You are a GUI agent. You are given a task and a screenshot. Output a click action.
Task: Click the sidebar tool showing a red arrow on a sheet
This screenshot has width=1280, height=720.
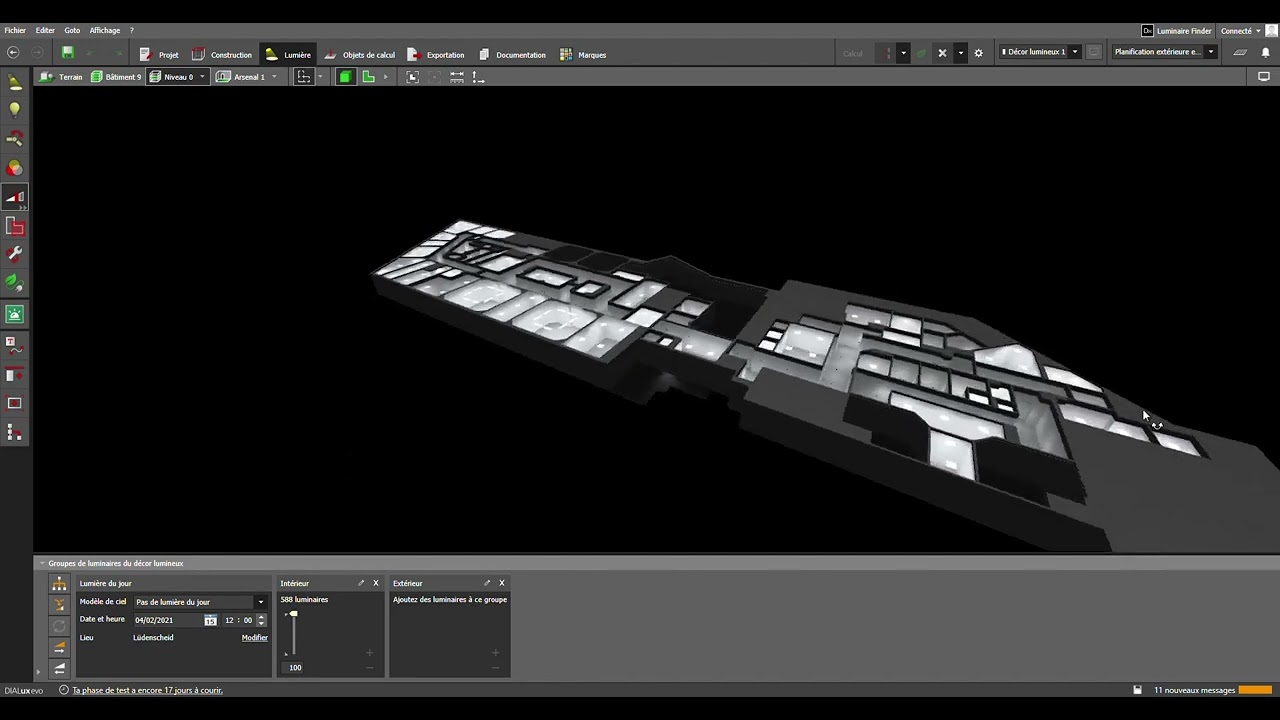click(x=15, y=375)
